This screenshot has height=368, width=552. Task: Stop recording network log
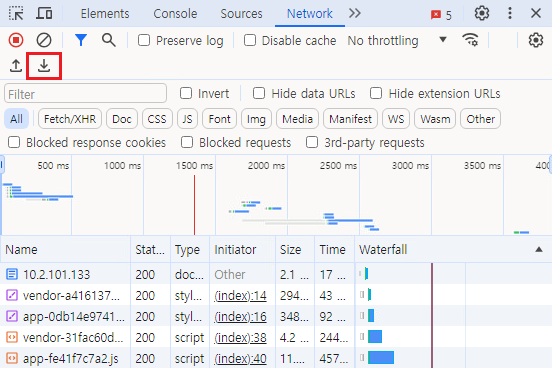click(x=16, y=40)
